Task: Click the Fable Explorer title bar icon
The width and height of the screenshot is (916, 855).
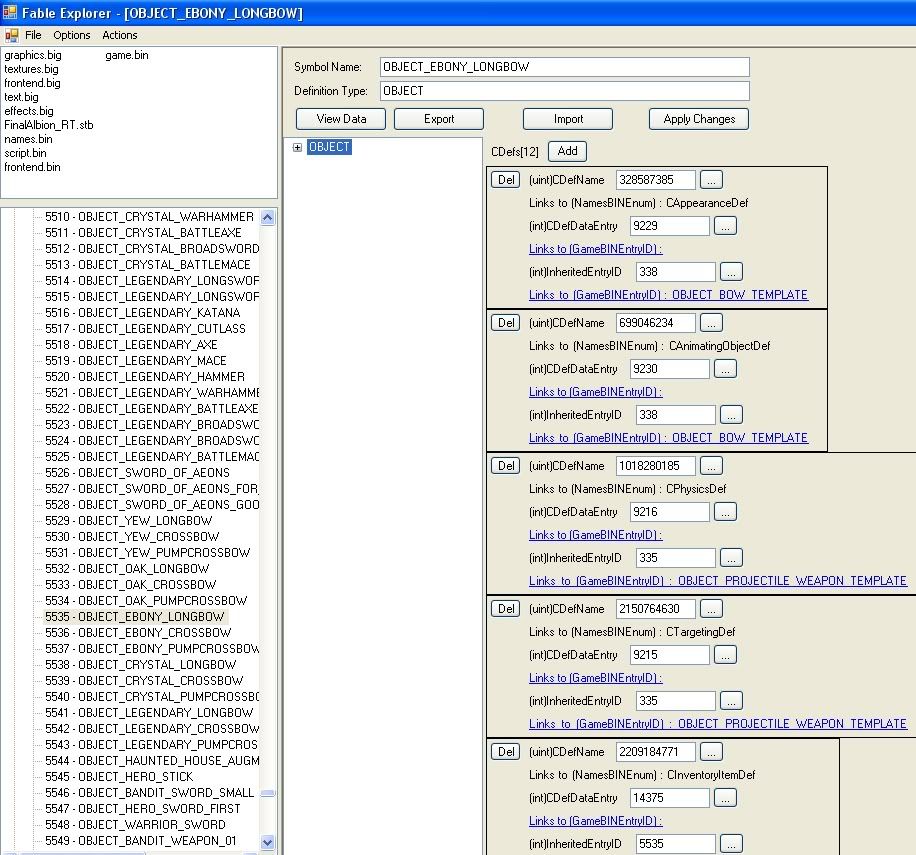Action: 10,12
